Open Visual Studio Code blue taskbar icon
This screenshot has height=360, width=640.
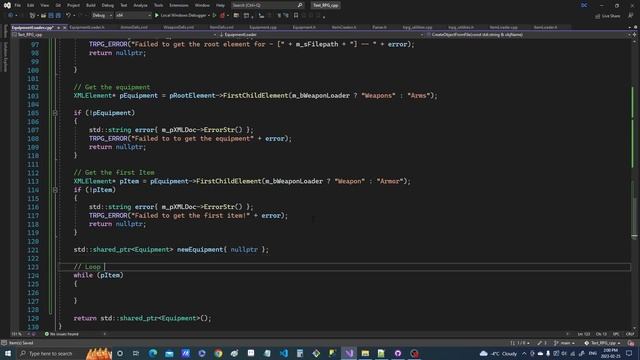pyautogui.click(x=284, y=353)
